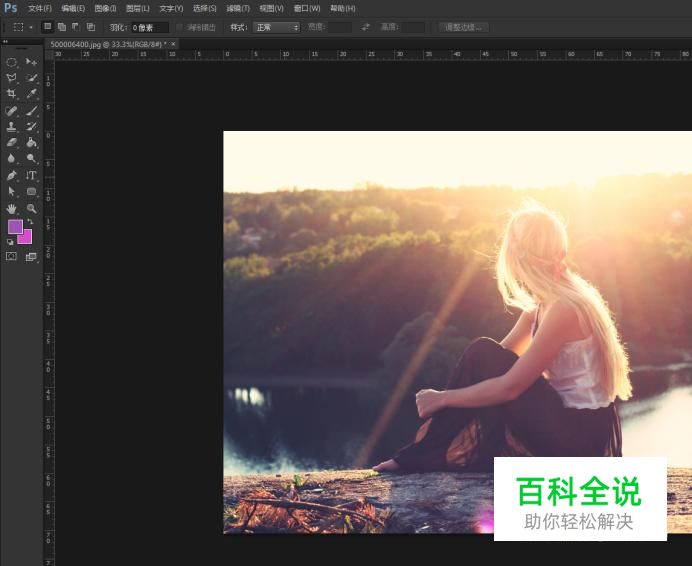
Task: Reset to default foreground/background colors
Action: click(x=10, y=242)
